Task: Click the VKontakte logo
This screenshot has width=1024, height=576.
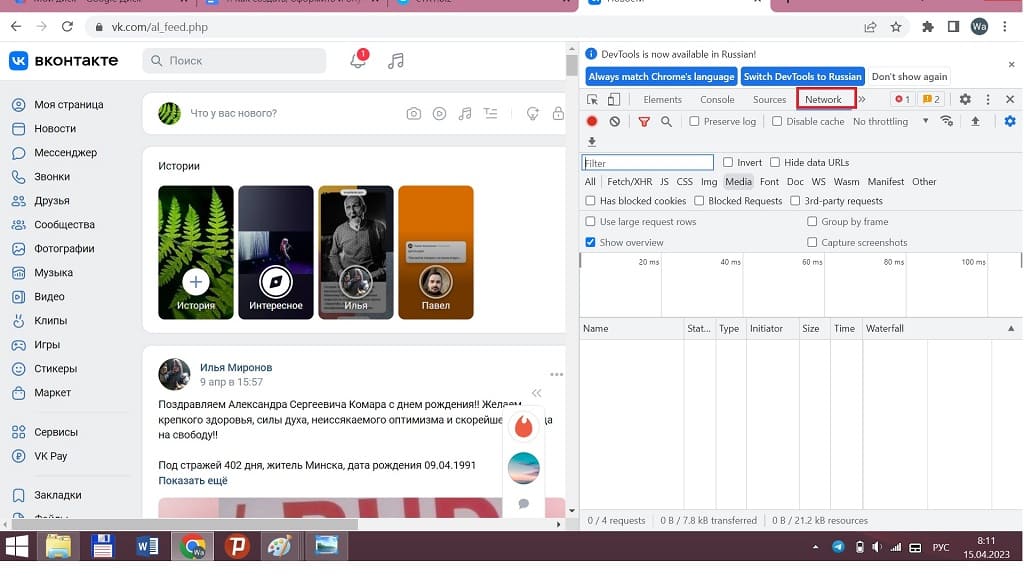Action: pos(63,61)
